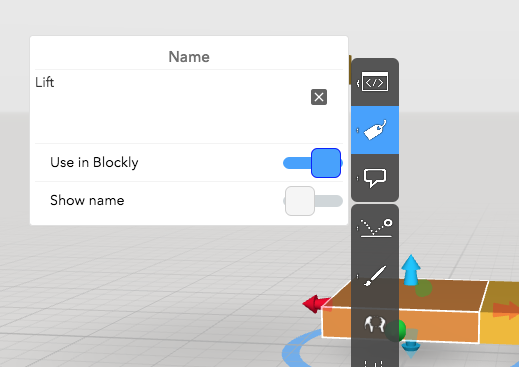Open the animation figures icon
This screenshot has width=519, height=367.
pos(375,324)
